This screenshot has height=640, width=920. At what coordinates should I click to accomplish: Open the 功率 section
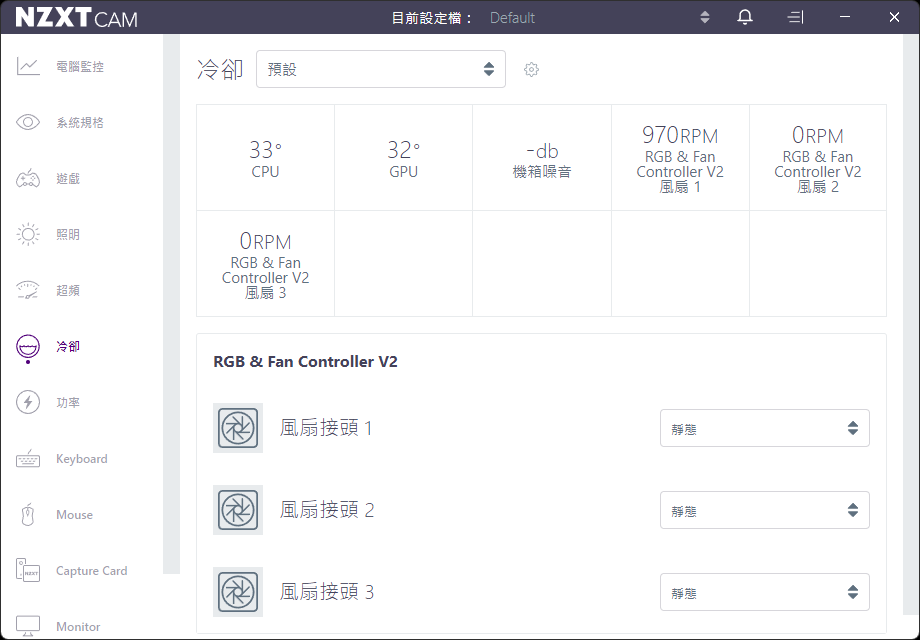click(68, 402)
